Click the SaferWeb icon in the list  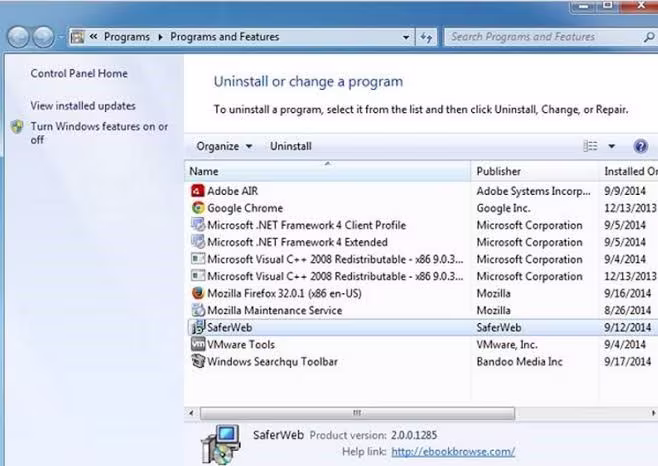click(x=198, y=327)
